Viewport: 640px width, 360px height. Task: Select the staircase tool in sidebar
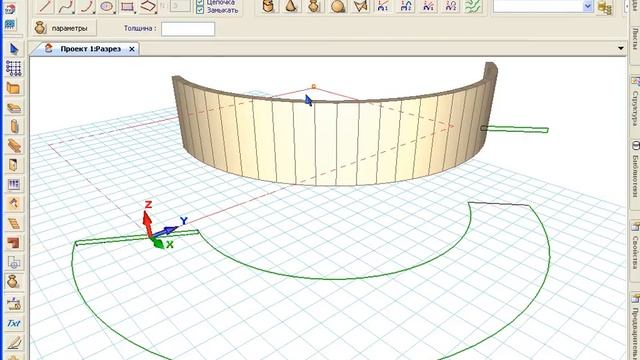point(13,223)
